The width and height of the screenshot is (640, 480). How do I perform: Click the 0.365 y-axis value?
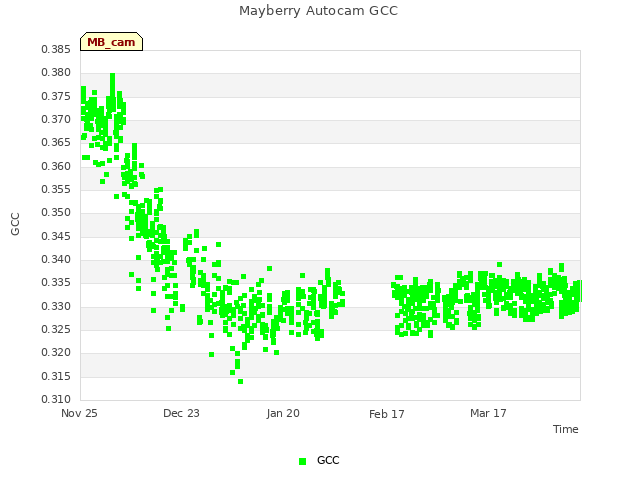[56, 142]
